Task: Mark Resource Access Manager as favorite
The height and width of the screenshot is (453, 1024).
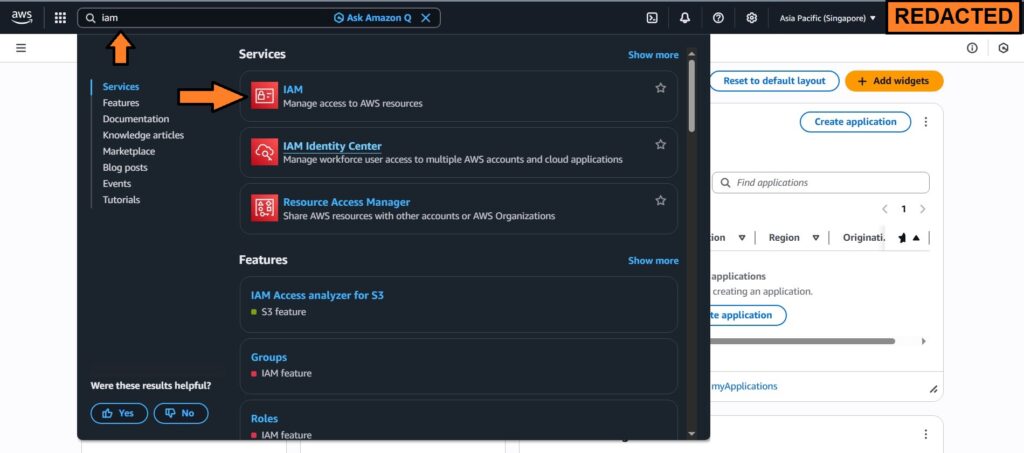Action: point(660,201)
